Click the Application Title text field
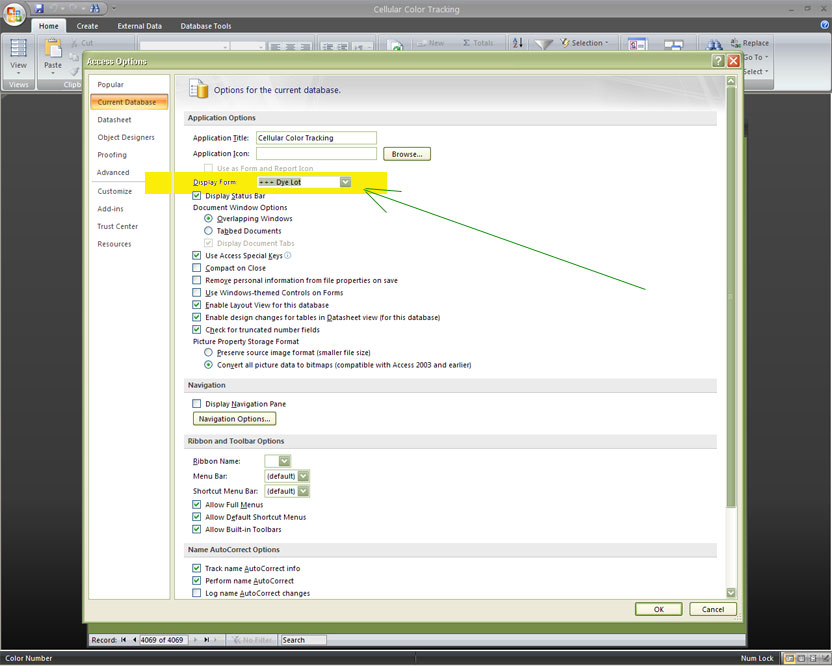The width and height of the screenshot is (832, 666). (x=316, y=138)
